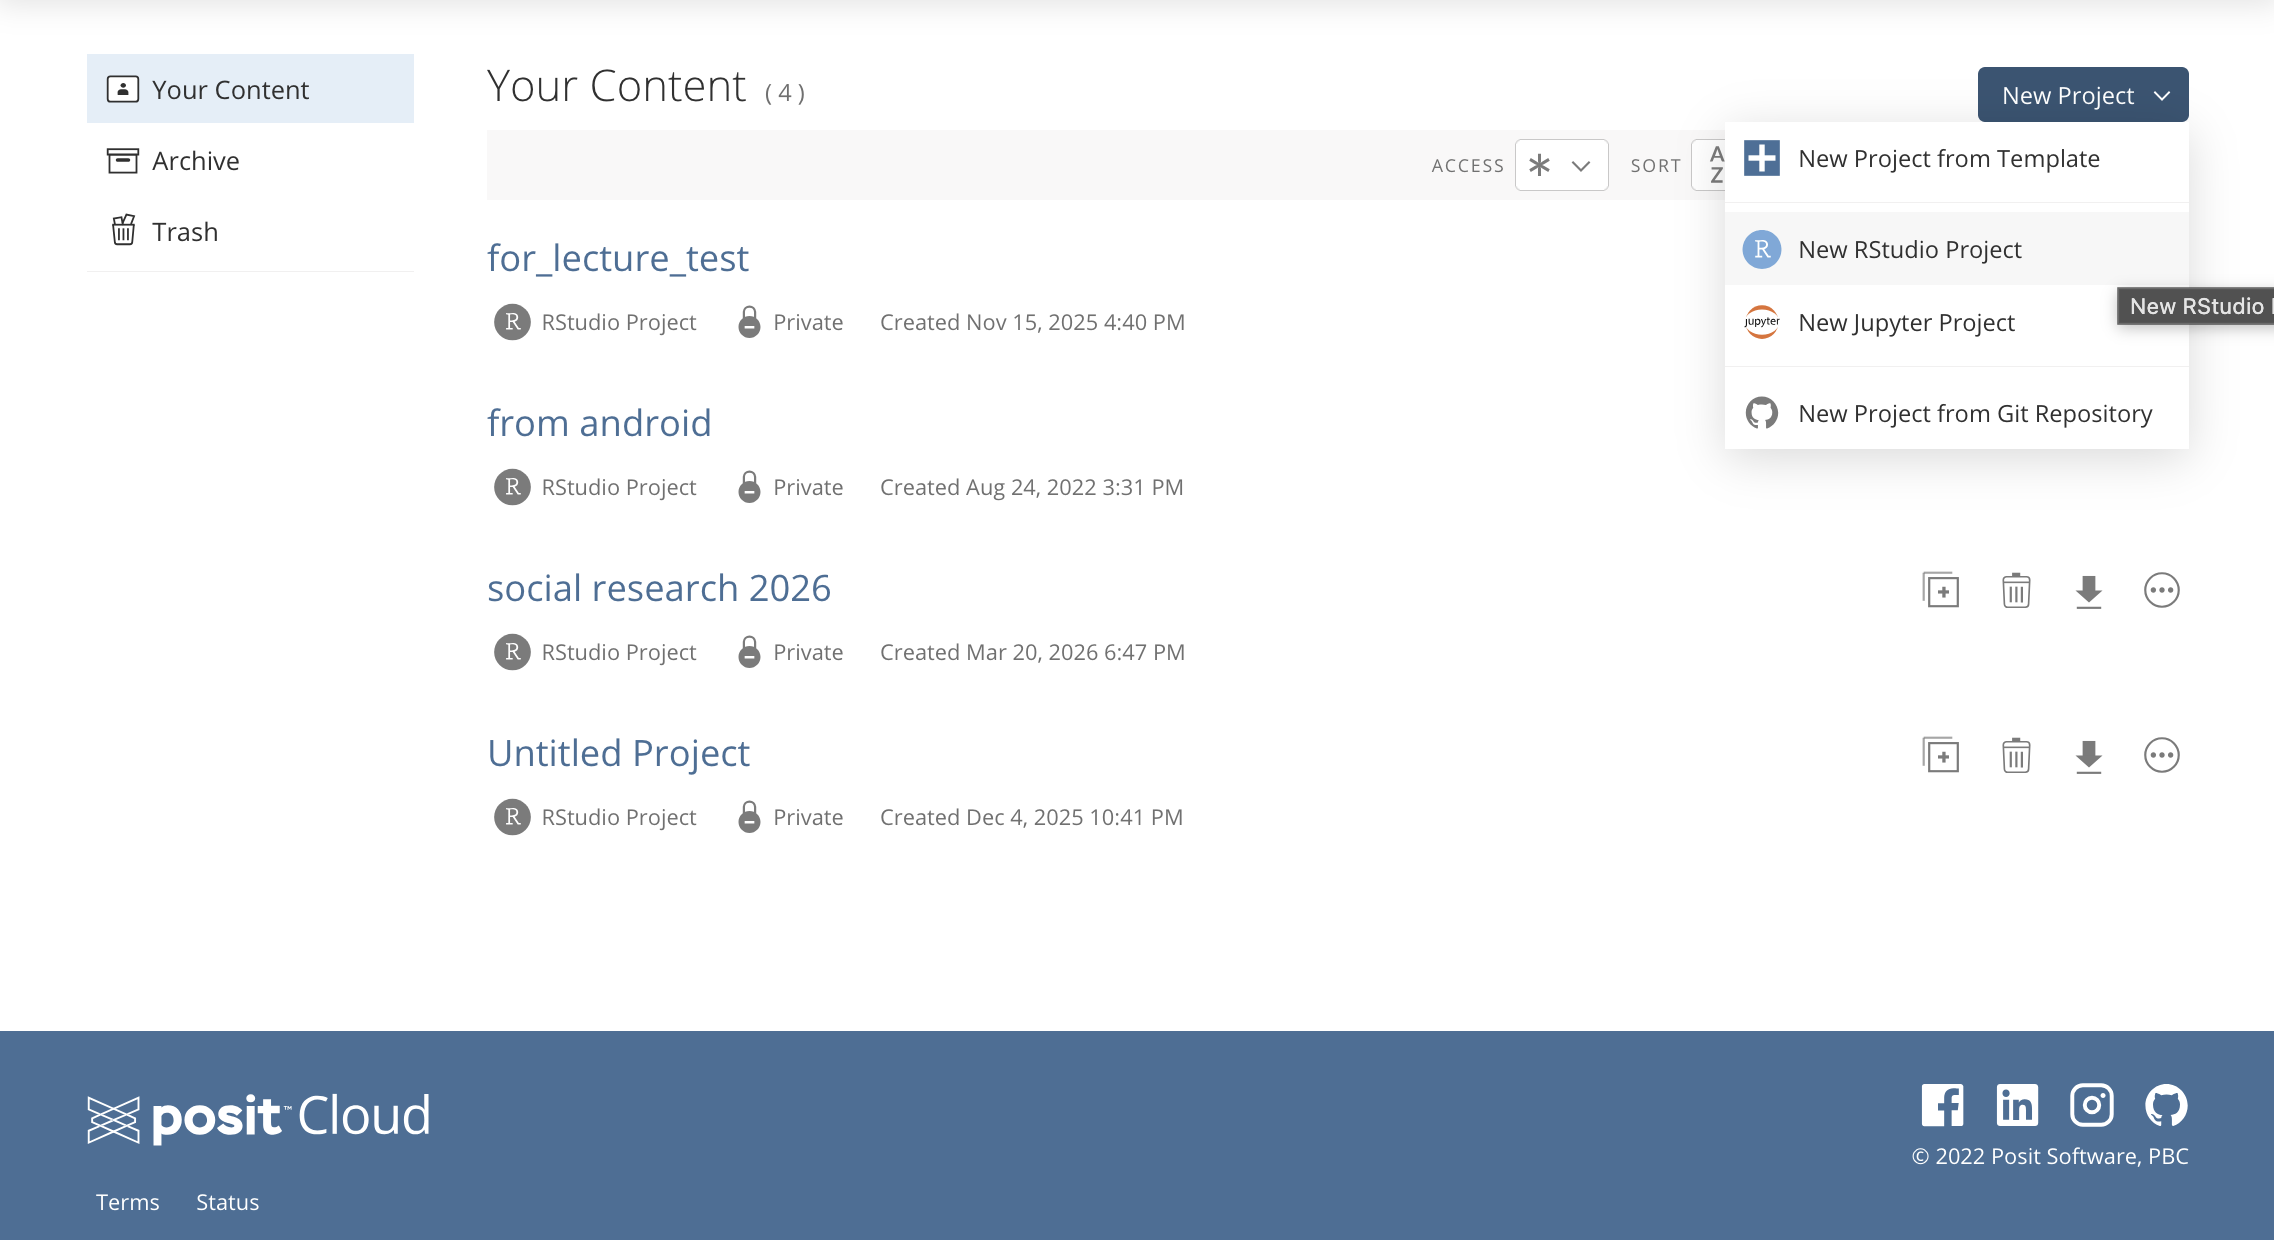Open more actions for Untitled Project
The height and width of the screenshot is (1240, 2274).
(x=2161, y=755)
